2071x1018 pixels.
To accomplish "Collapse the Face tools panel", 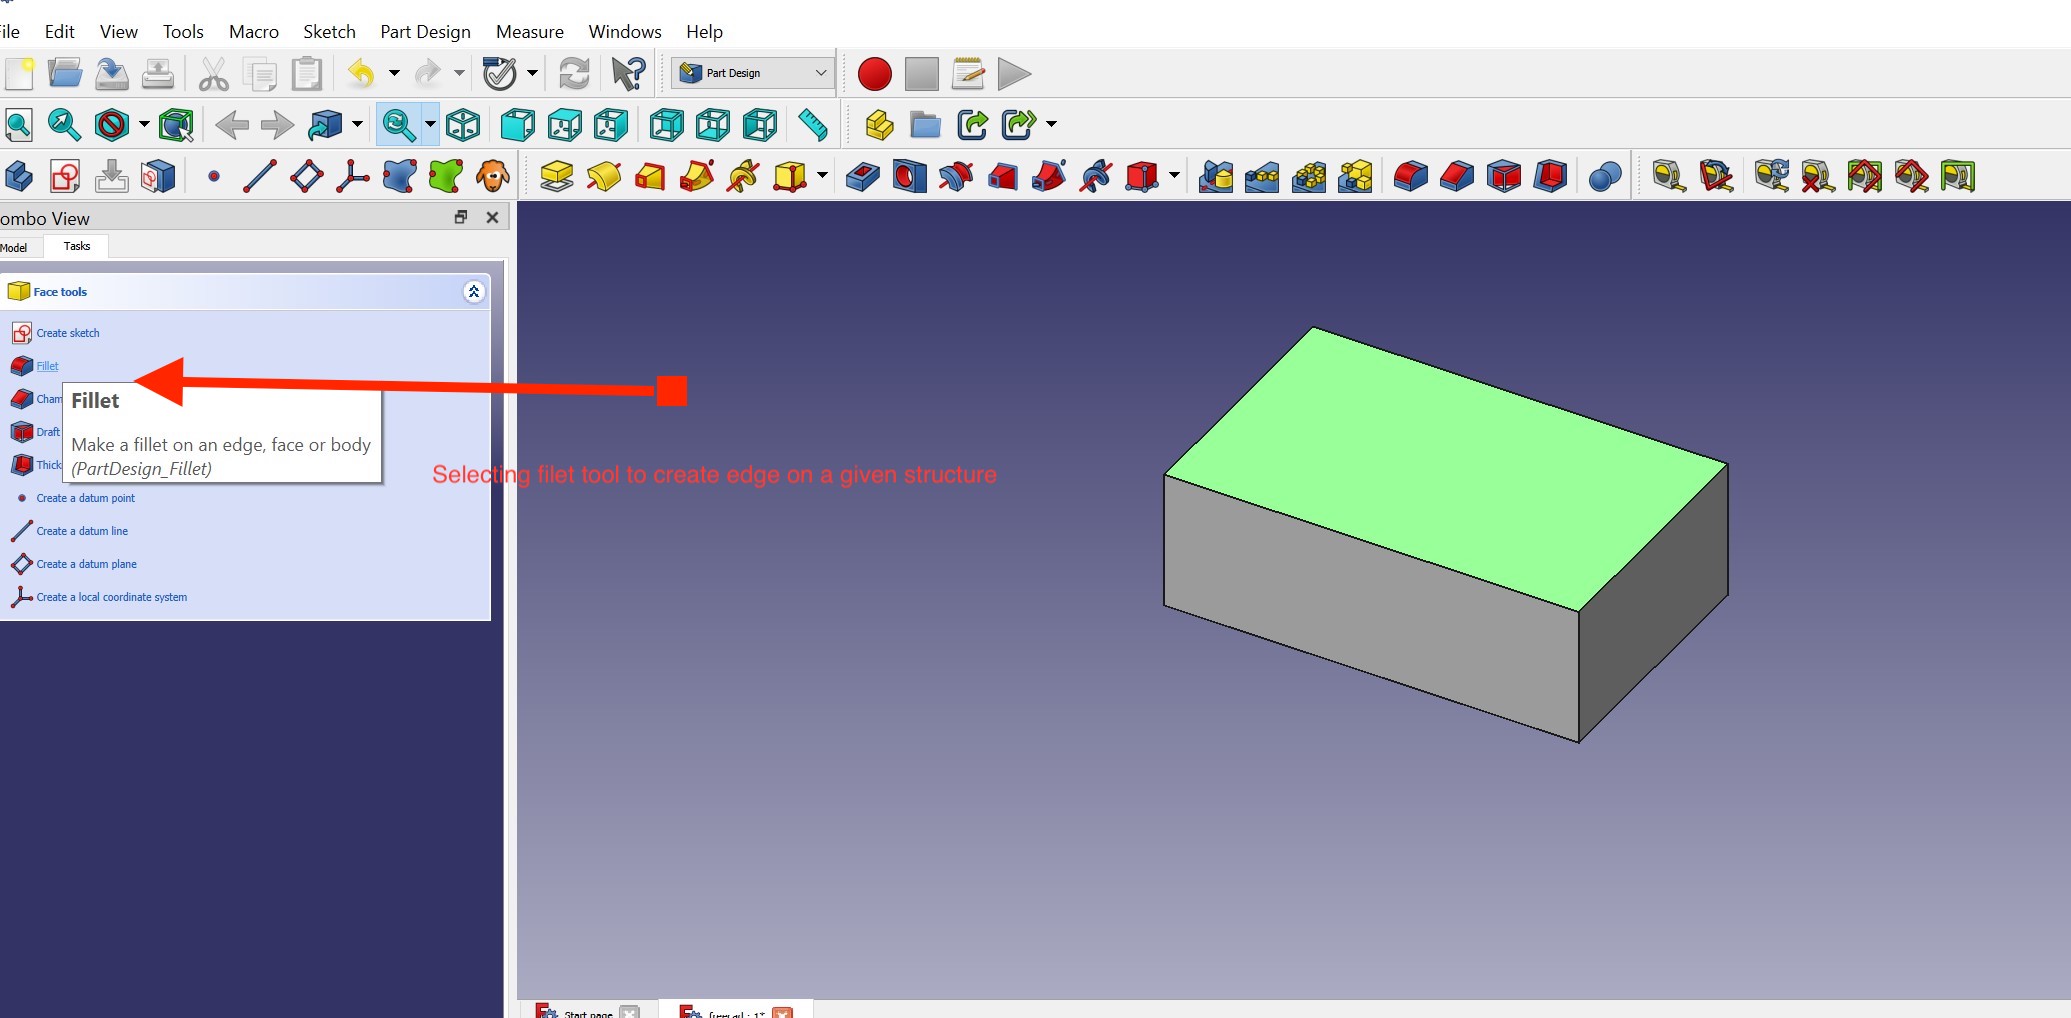I will (474, 292).
